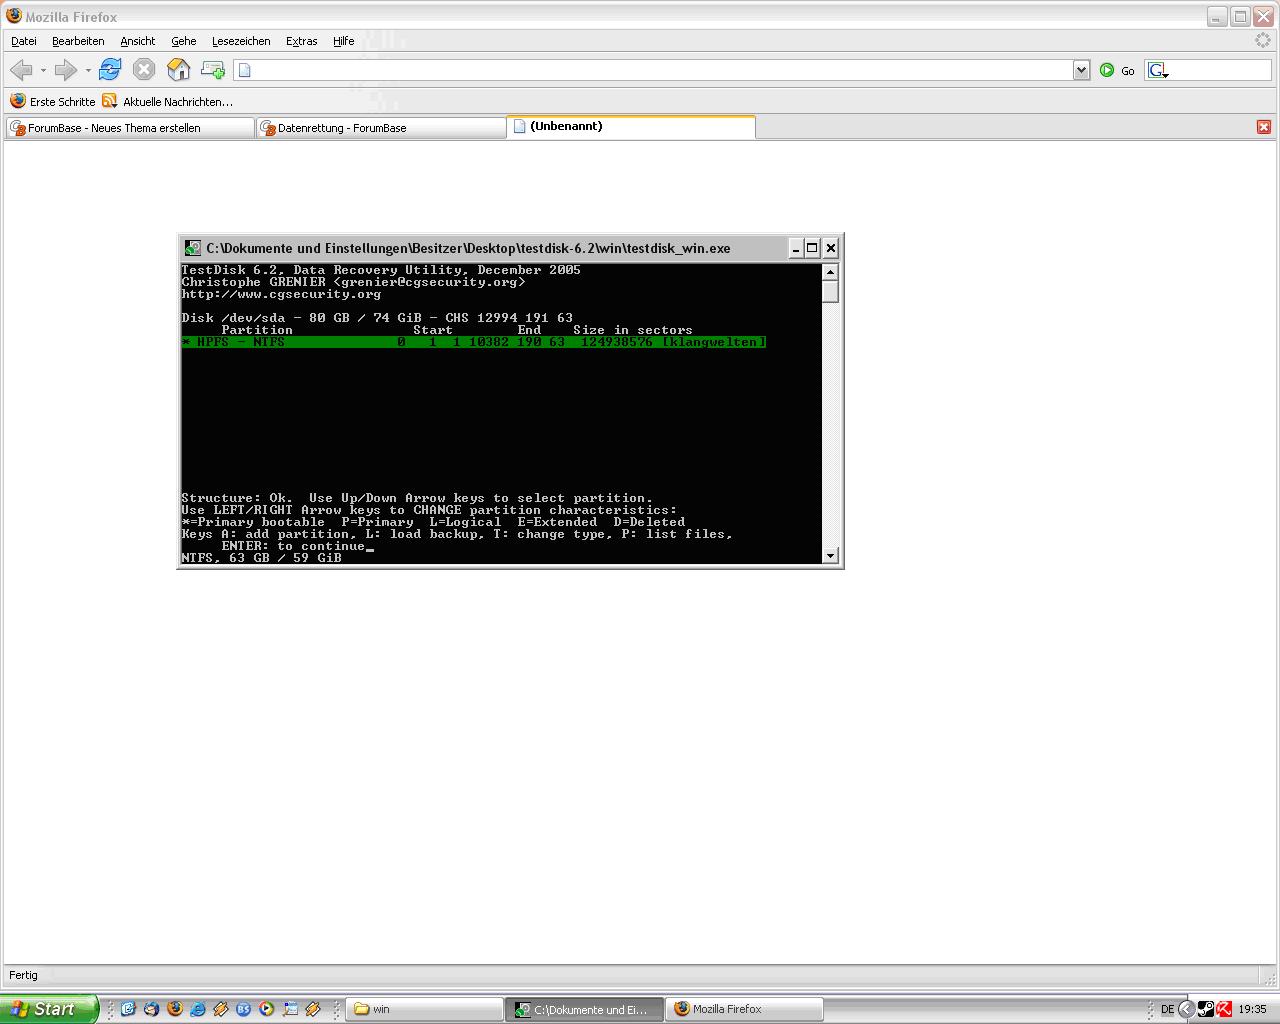Image resolution: width=1280 pixels, height=1024 pixels.
Task: Open the Forward button history dropdown
Action: [x=88, y=70]
